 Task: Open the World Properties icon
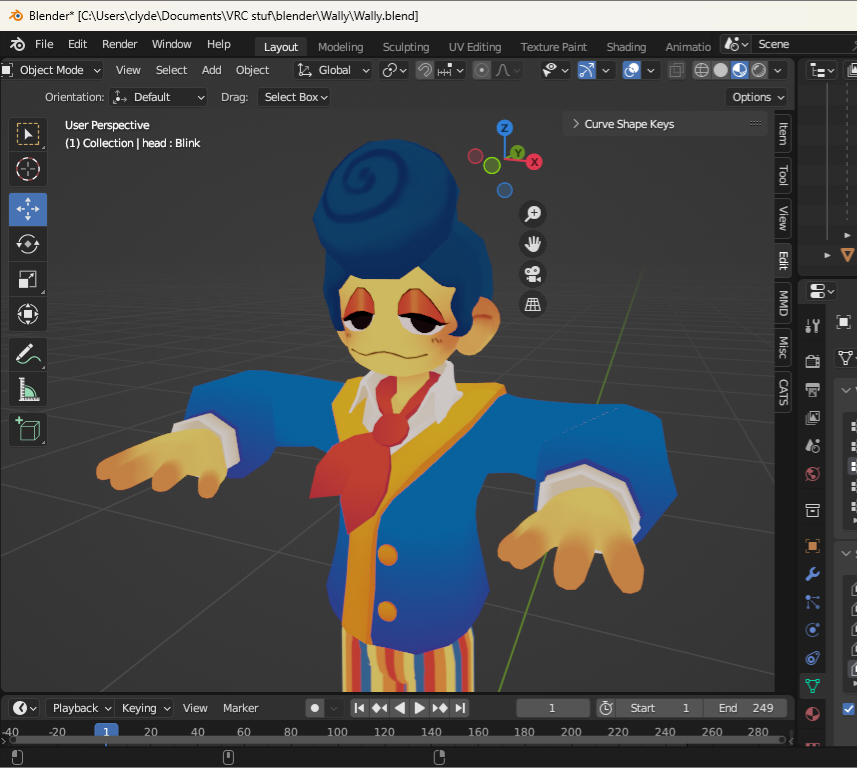click(812, 474)
